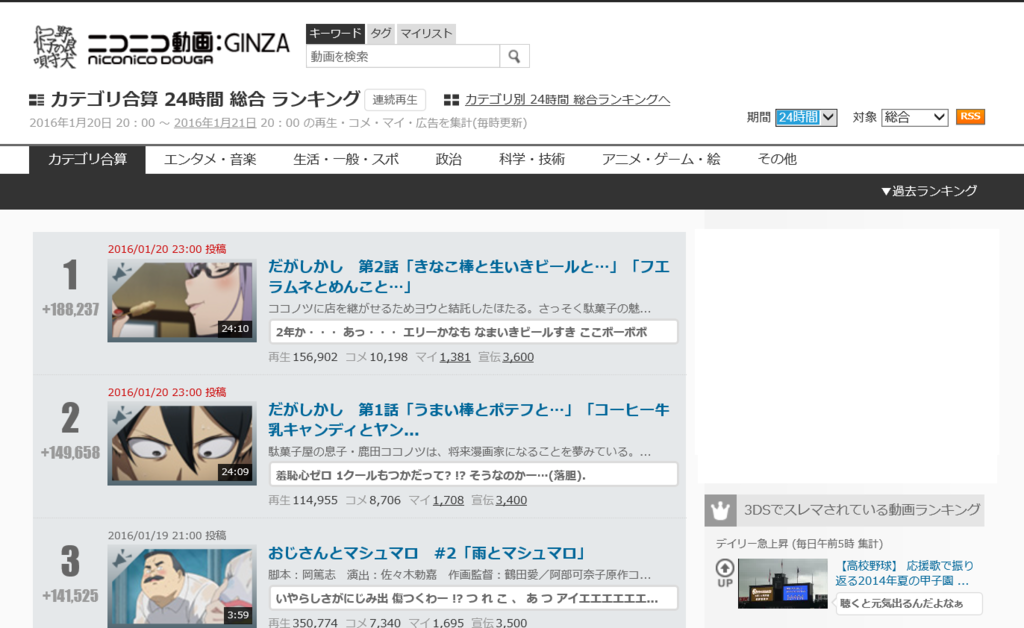The image size is (1024, 628).
Task: Select the マイリスト search tab
Action: [x=426, y=33]
